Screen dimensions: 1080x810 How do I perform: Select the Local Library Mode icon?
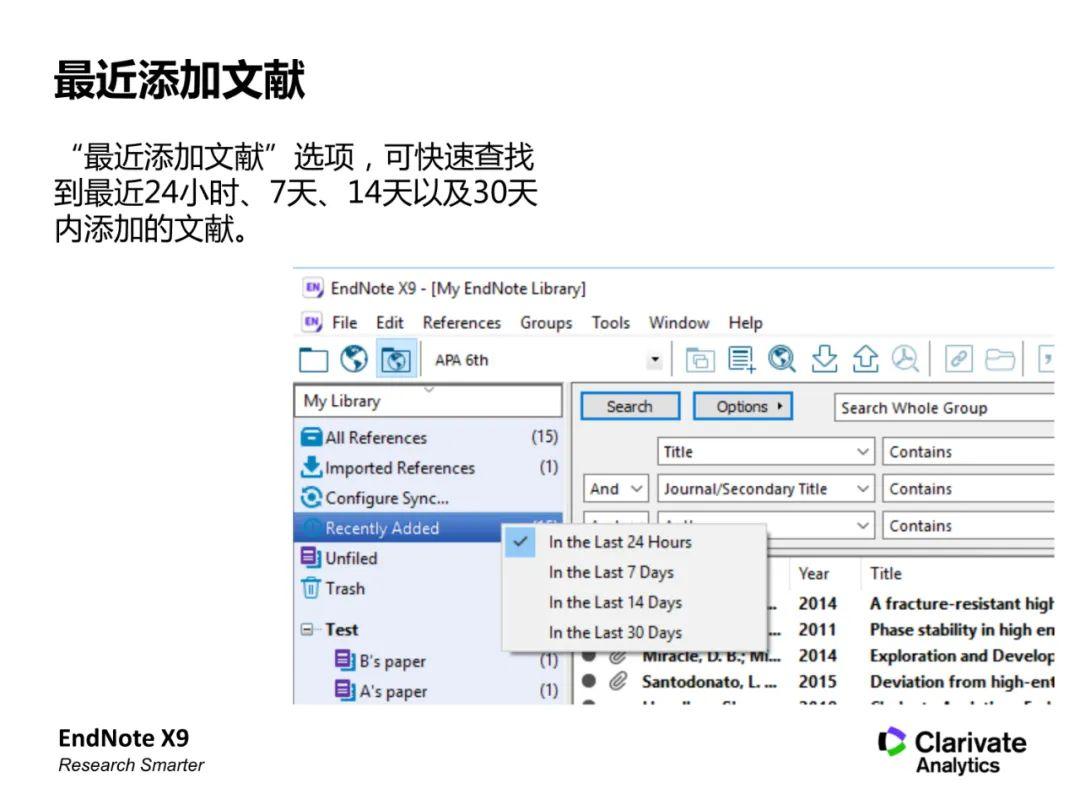click(313, 359)
